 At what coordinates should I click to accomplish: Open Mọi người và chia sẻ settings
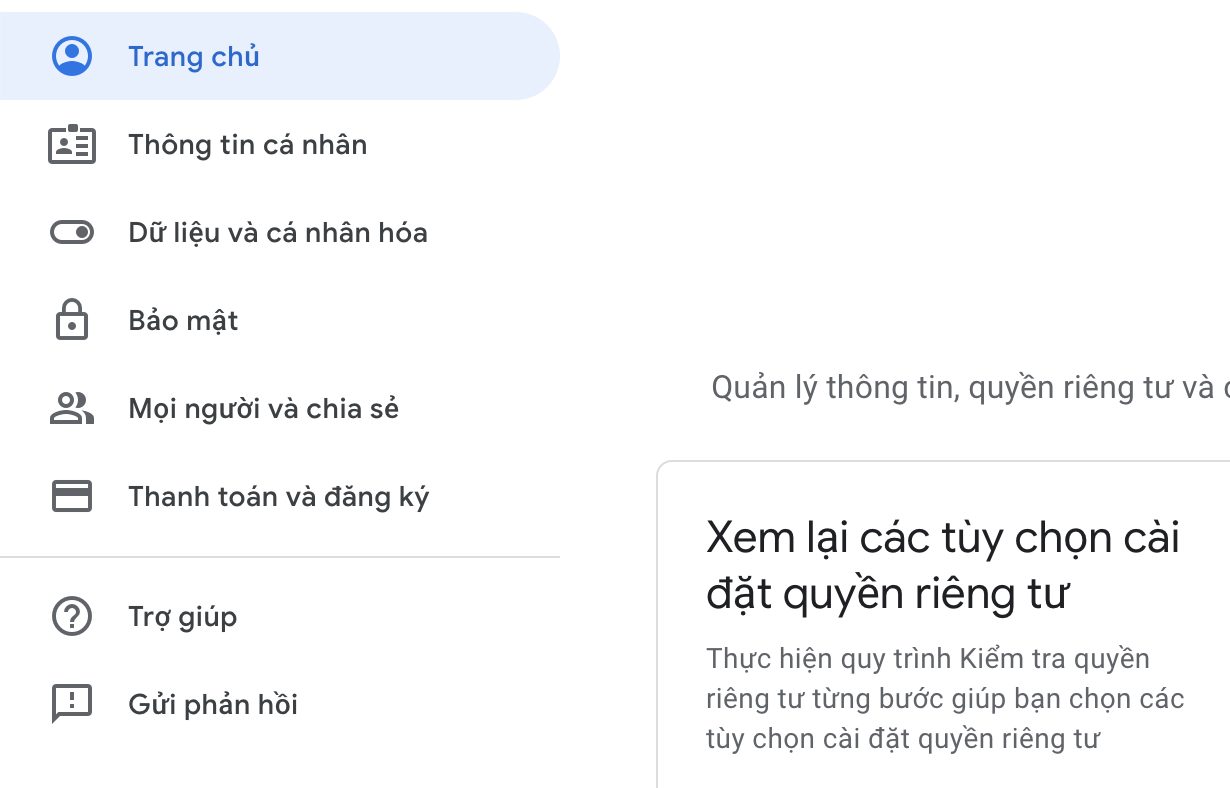coord(263,408)
